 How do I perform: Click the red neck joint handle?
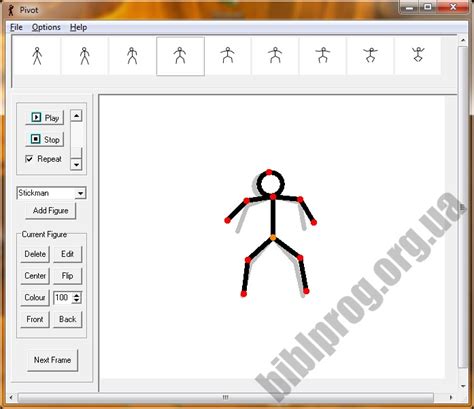(x=273, y=197)
